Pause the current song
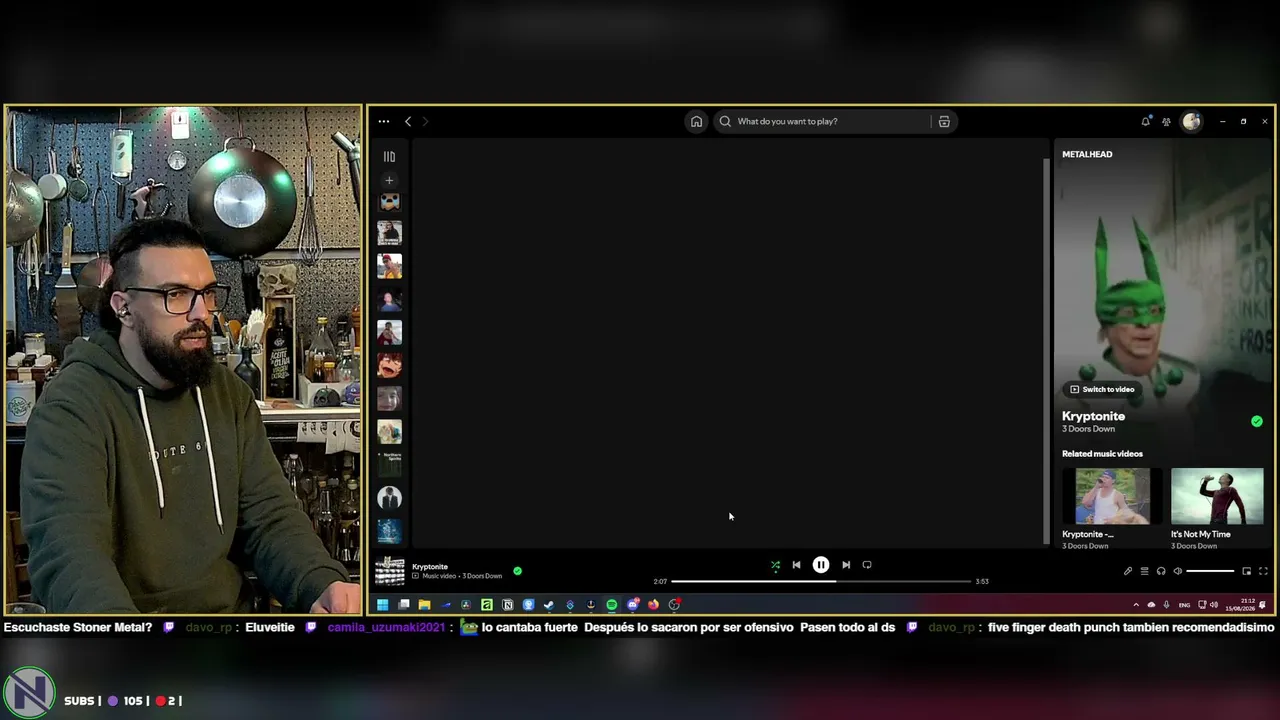1280x720 pixels. (x=821, y=565)
